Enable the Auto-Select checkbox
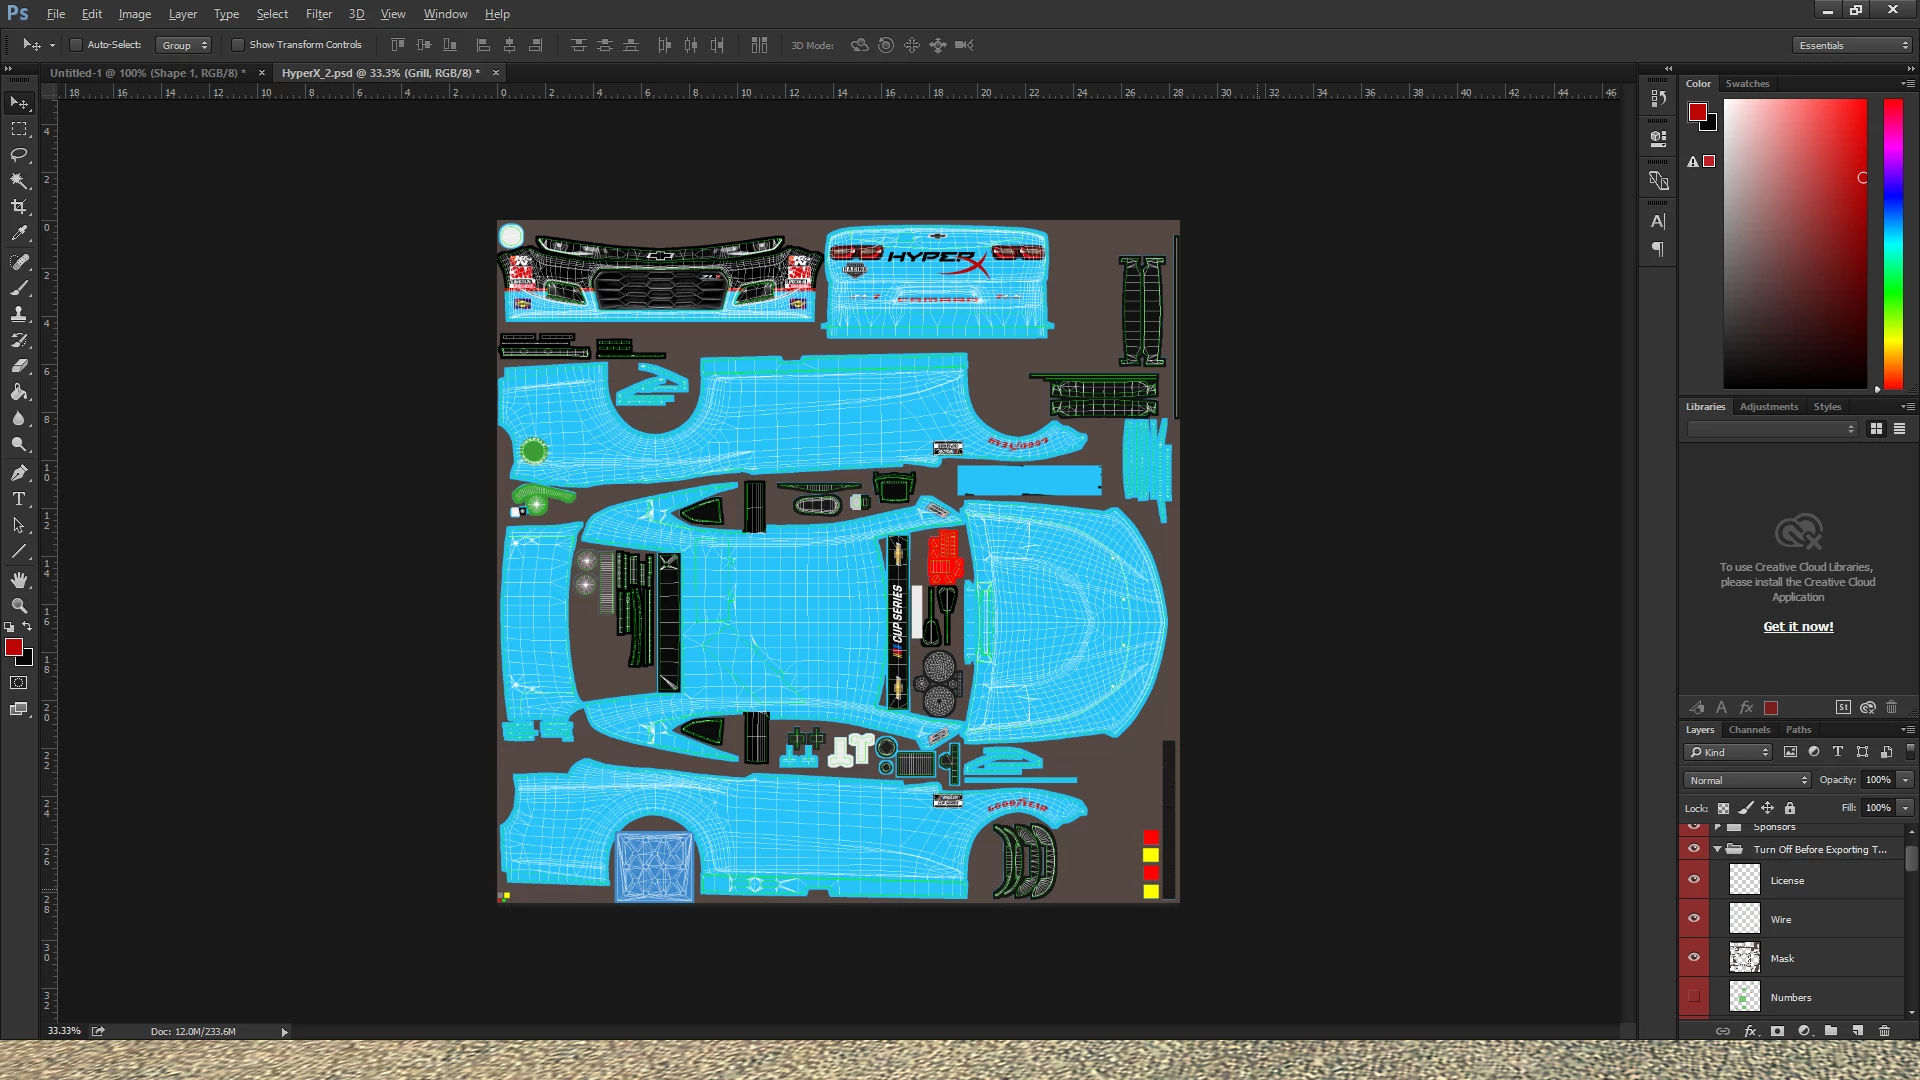 click(x=76, y=45)
